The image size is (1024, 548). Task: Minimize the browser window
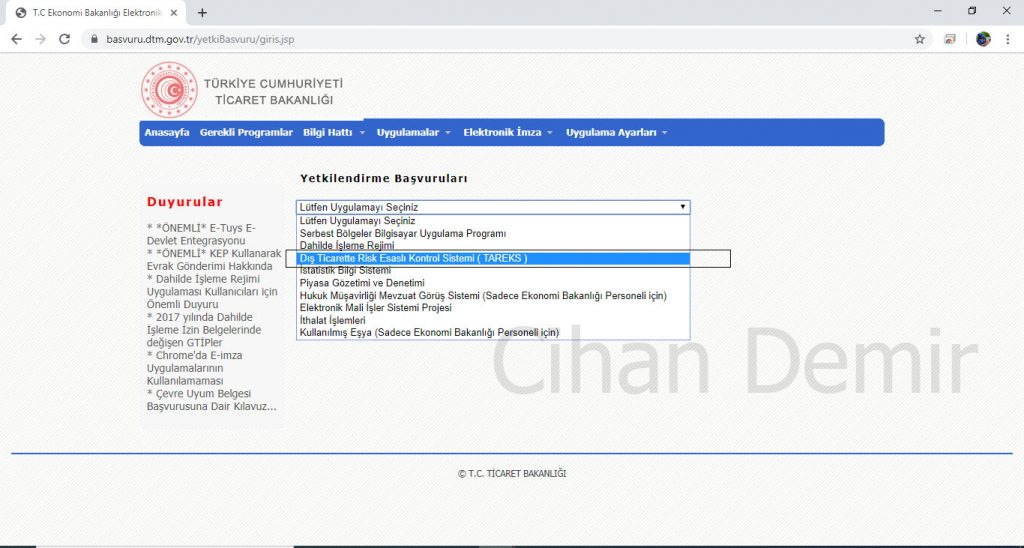(x=938, y=11)
